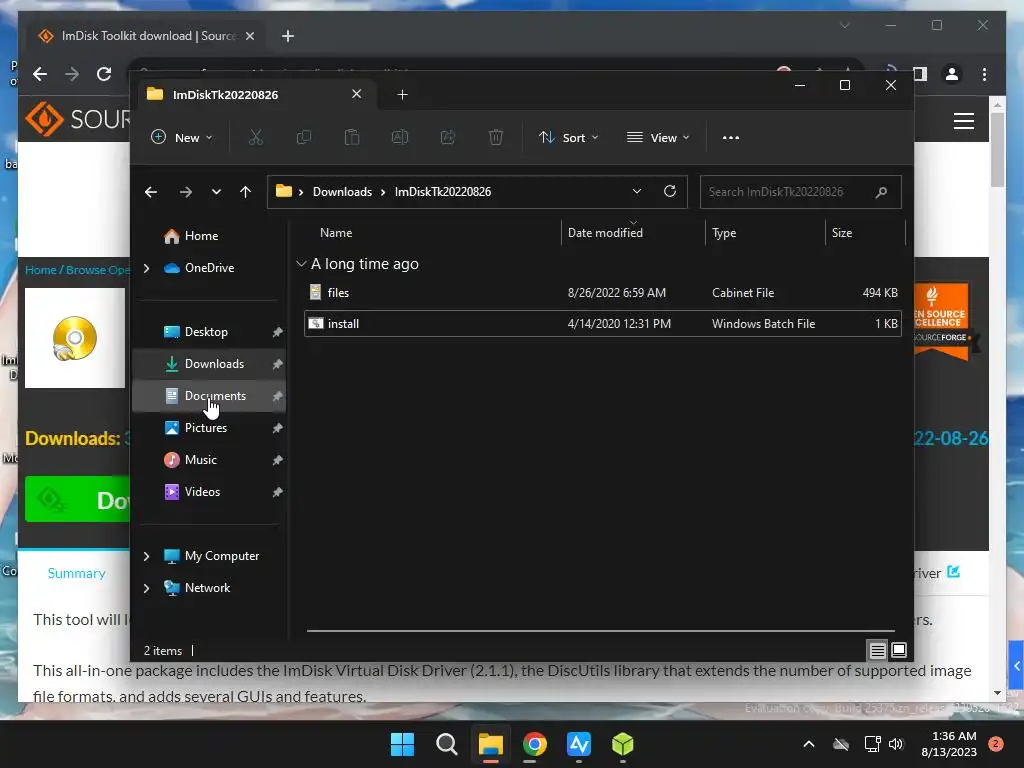This screenshot has width=1024, height=768.
Task: Click the Paste clipboard icon in Explorer toolbar
Action: [351, 137]
